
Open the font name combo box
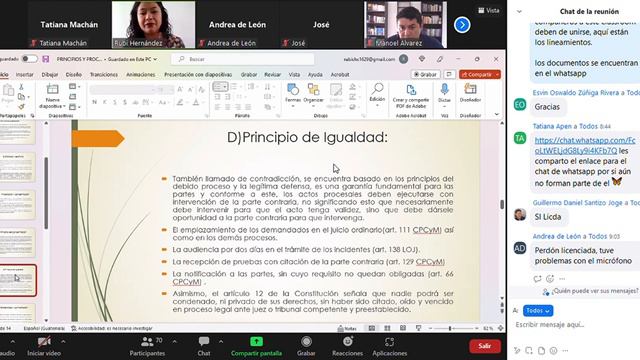point(122,89)
